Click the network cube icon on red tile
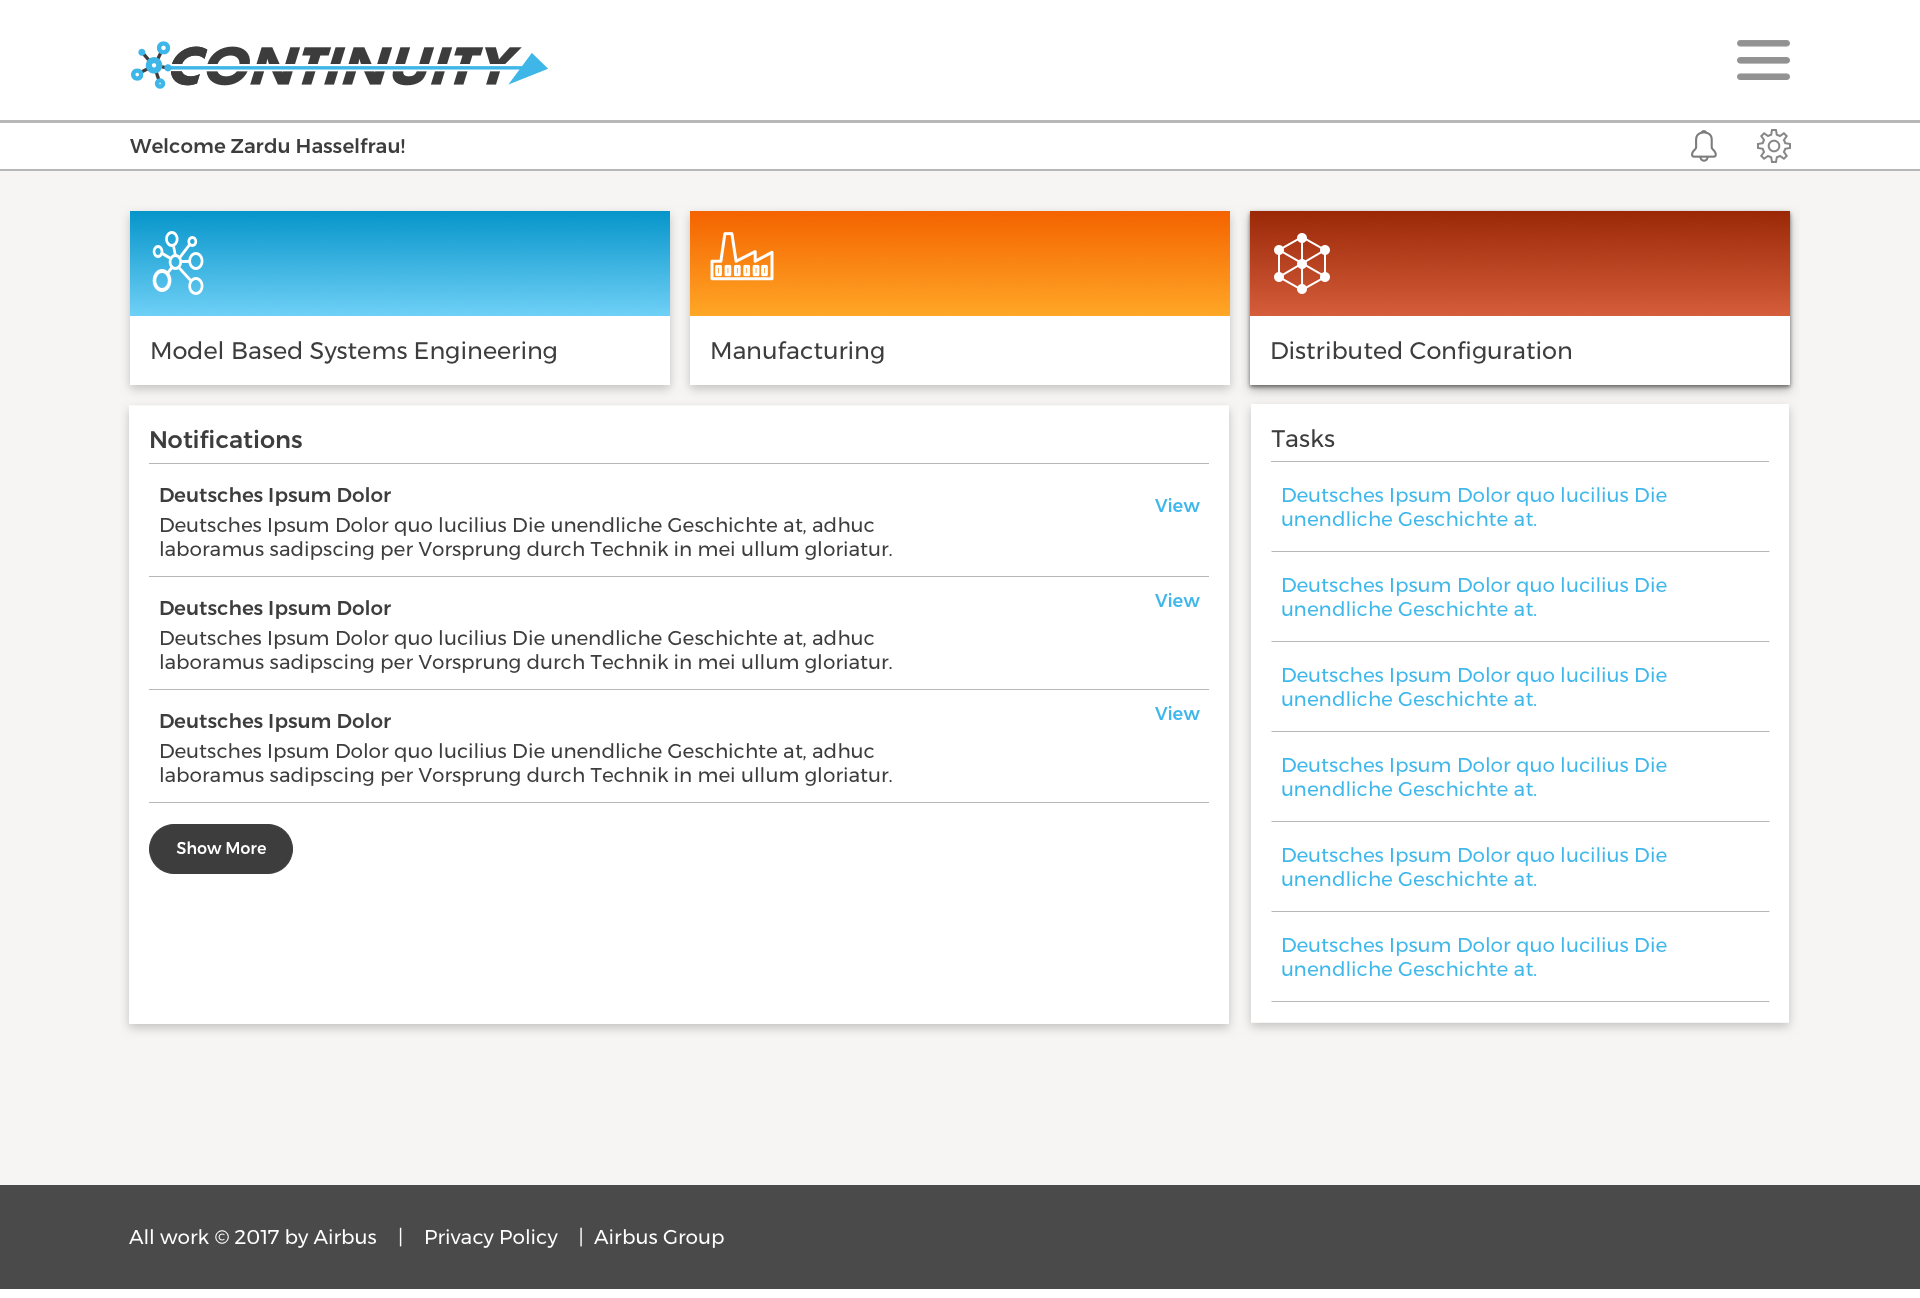 (x=1301, y=263)
